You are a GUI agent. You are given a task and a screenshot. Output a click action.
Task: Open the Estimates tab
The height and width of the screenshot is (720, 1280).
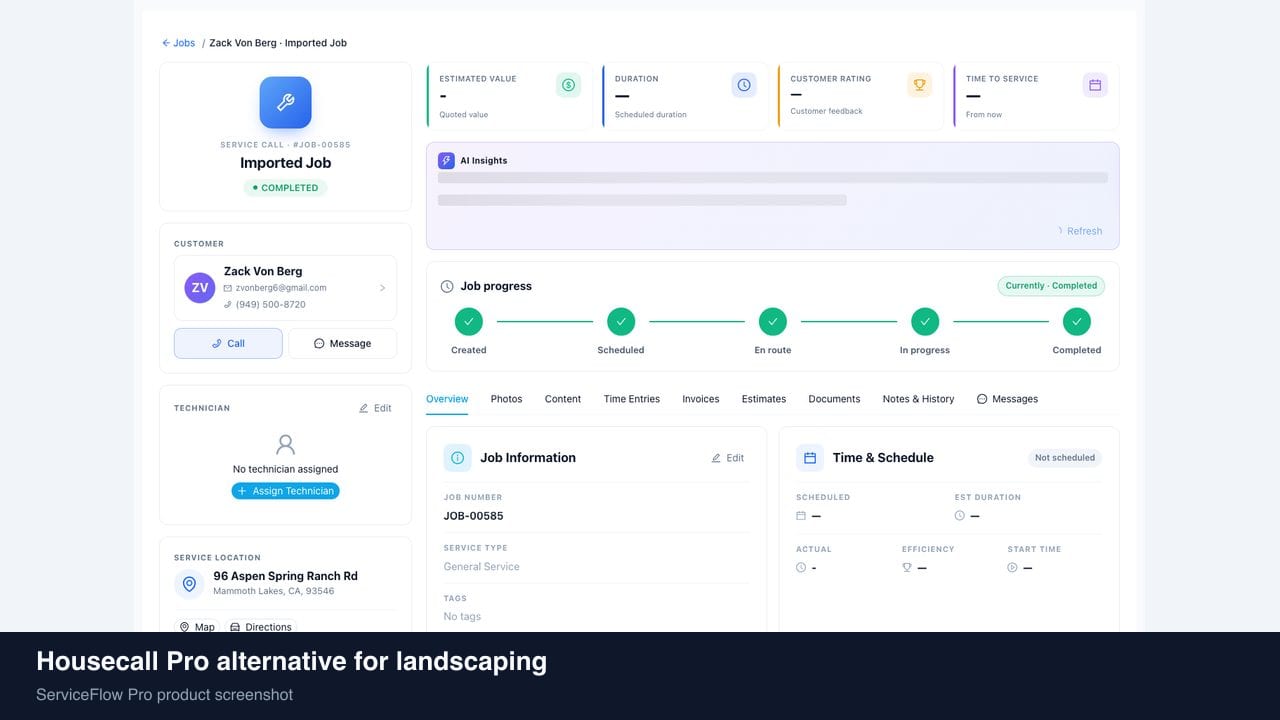[764, 399]
